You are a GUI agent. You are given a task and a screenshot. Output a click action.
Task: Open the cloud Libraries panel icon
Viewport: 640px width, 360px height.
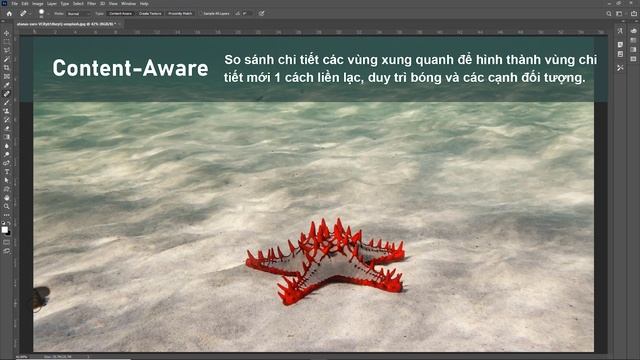pos(633,31)
